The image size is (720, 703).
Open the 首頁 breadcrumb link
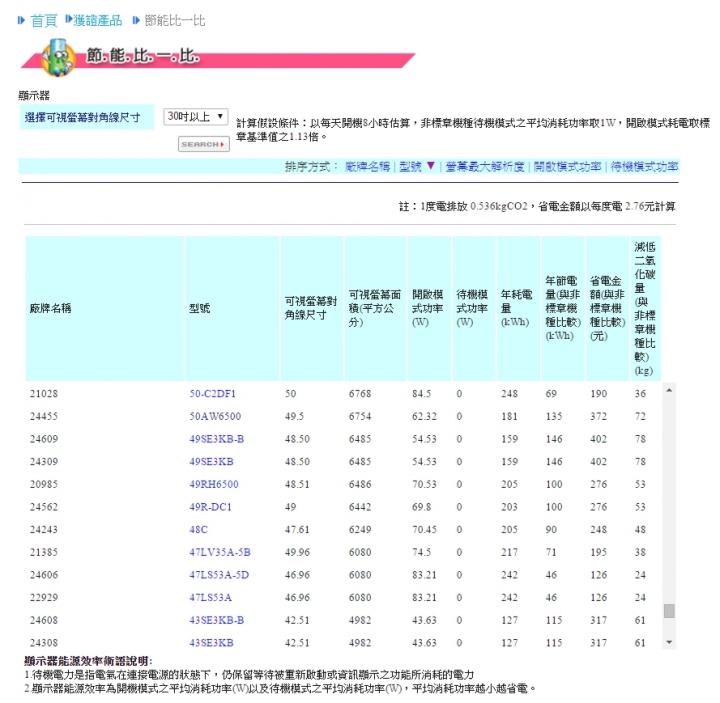click(44, 21)
